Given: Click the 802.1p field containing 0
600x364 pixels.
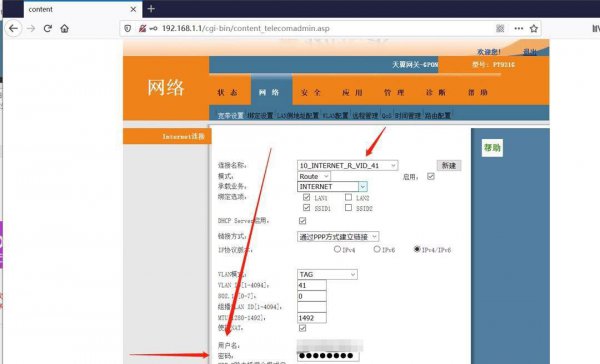Looking at the screenshot, I should tap(312, 296).
